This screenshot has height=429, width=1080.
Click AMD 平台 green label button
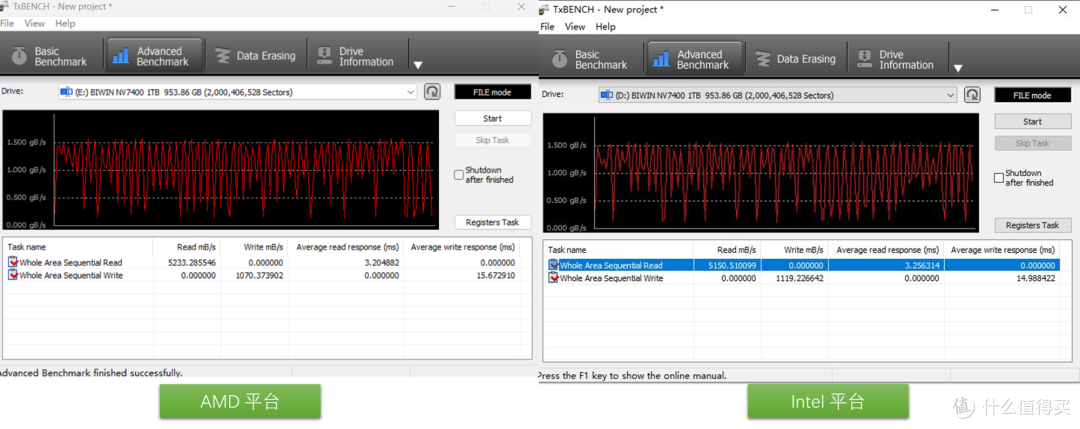240,401
